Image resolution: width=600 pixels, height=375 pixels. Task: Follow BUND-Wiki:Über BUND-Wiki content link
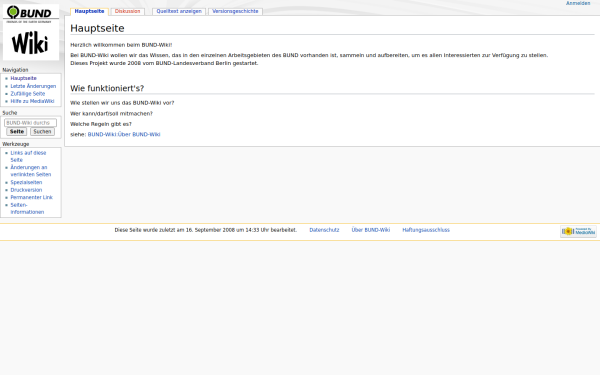point(124,134)
